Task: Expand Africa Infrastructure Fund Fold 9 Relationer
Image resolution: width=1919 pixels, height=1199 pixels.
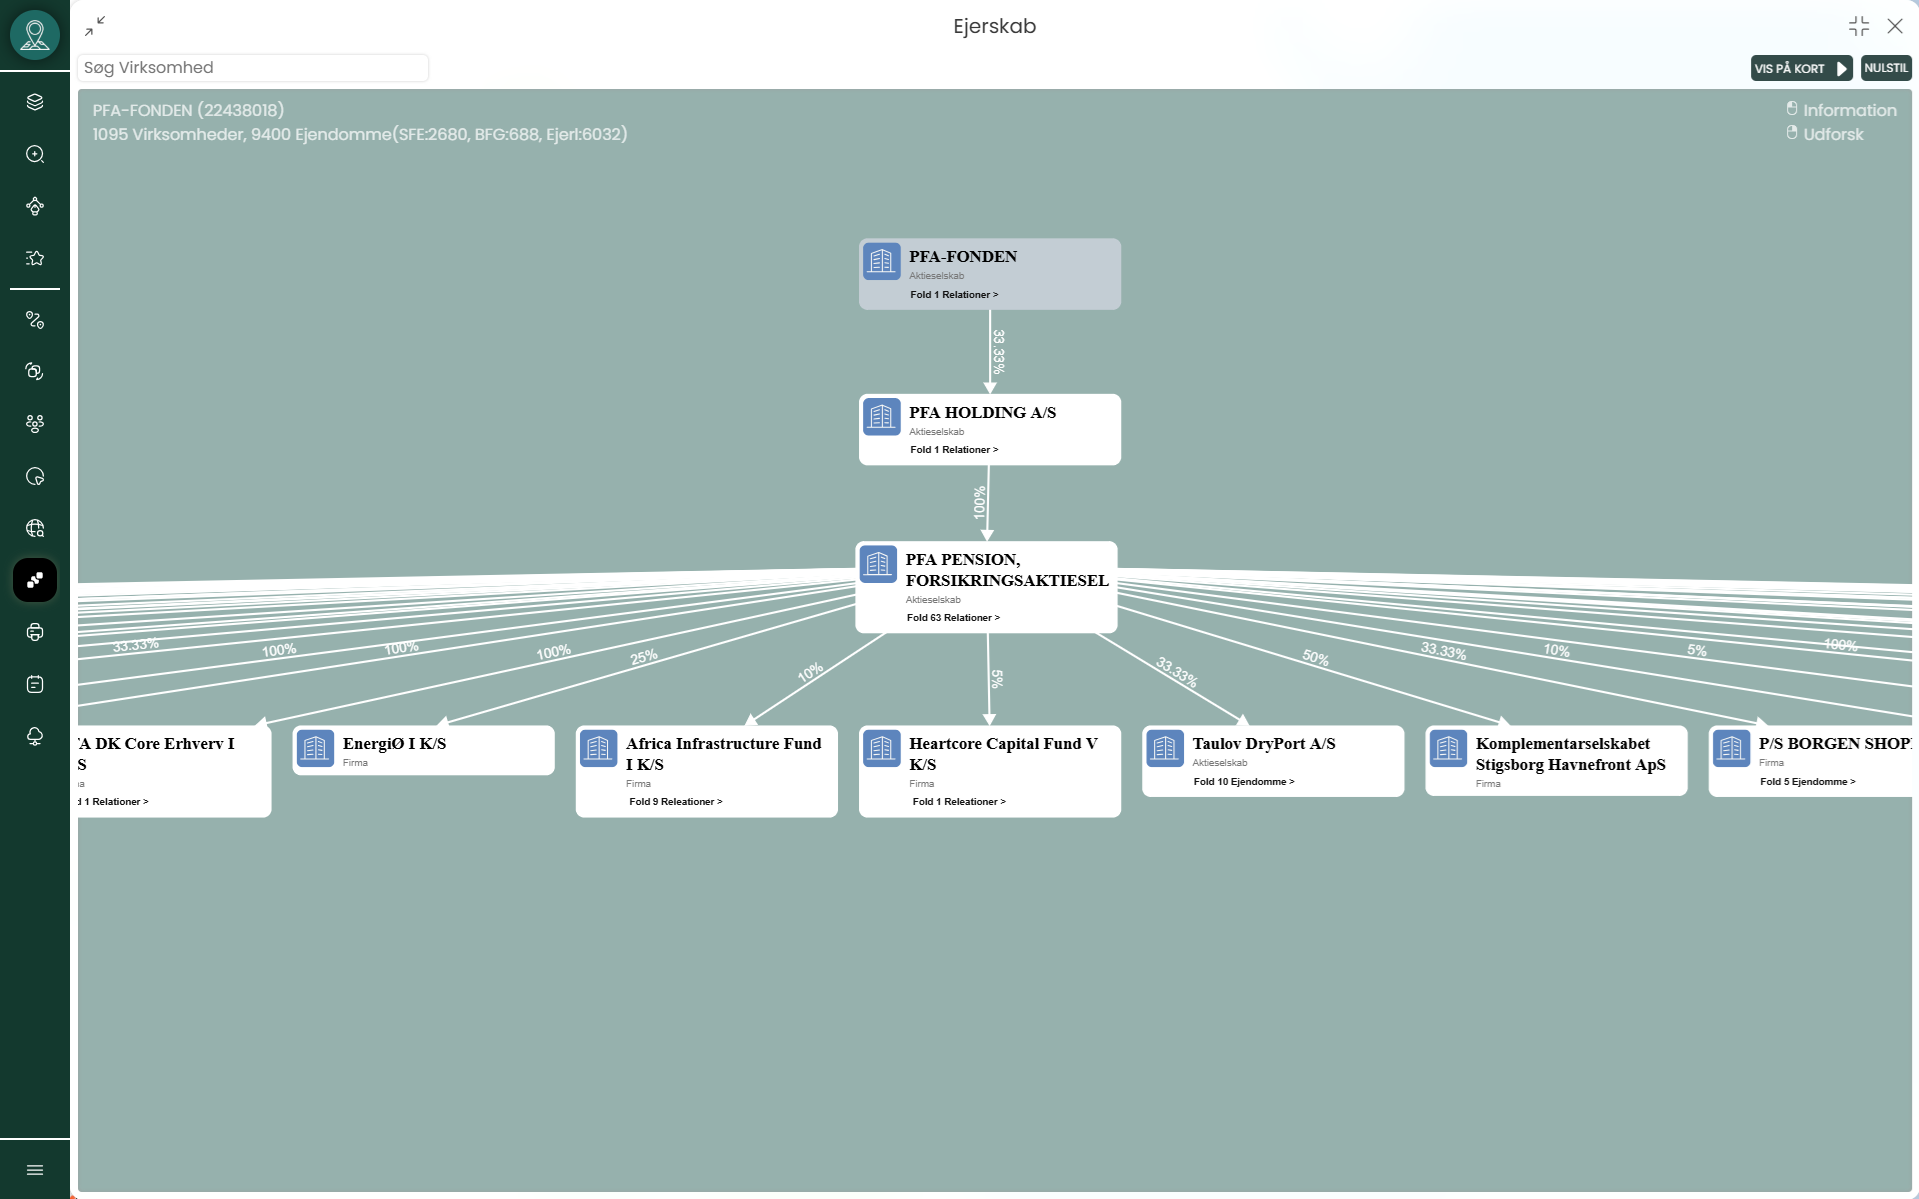Action: click(x=675, y=802)
